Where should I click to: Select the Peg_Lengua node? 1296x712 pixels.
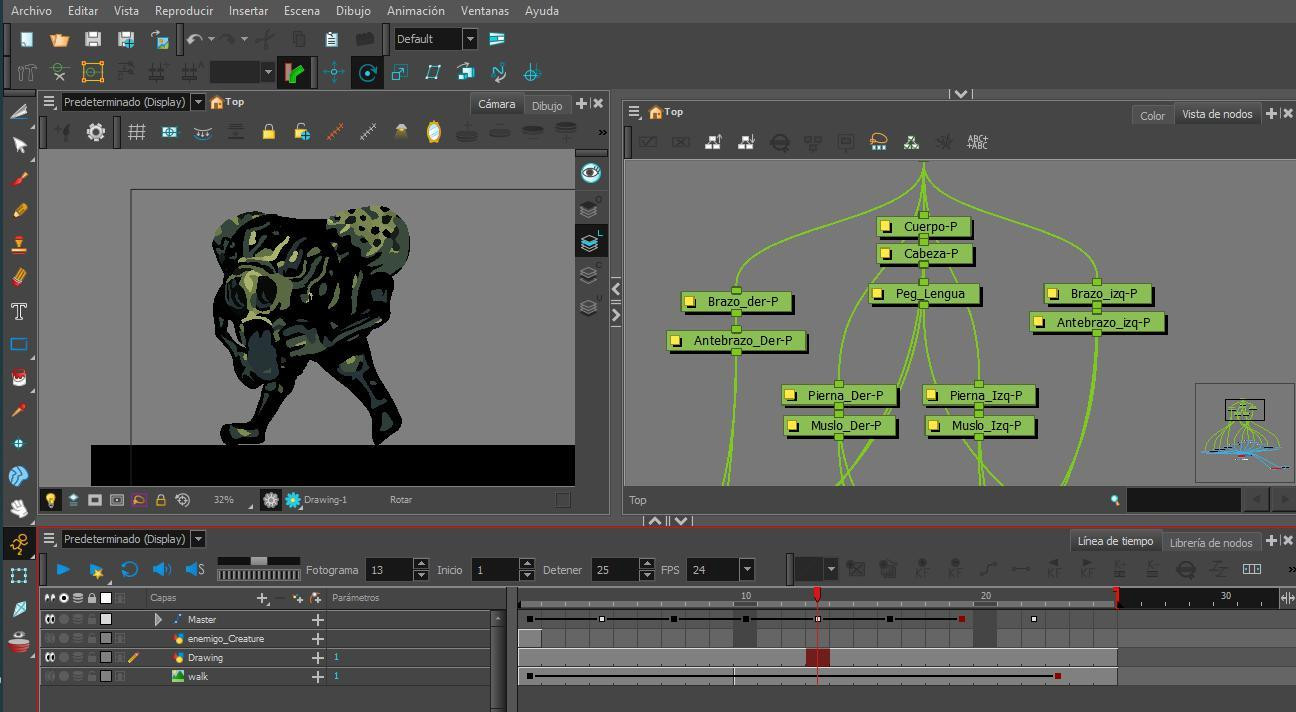tap(924, 294)
